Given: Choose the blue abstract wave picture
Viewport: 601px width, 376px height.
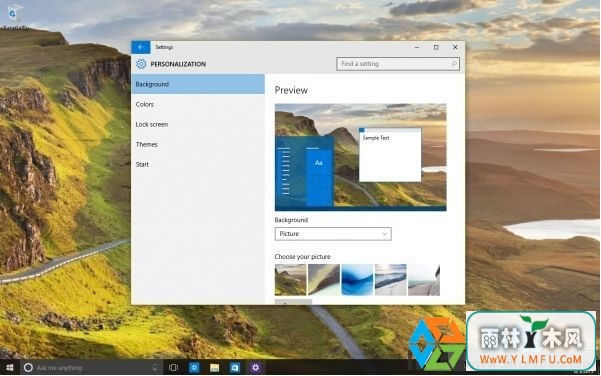Looking at the screenshot, I should pyautogui.click(x=357, y=280).
